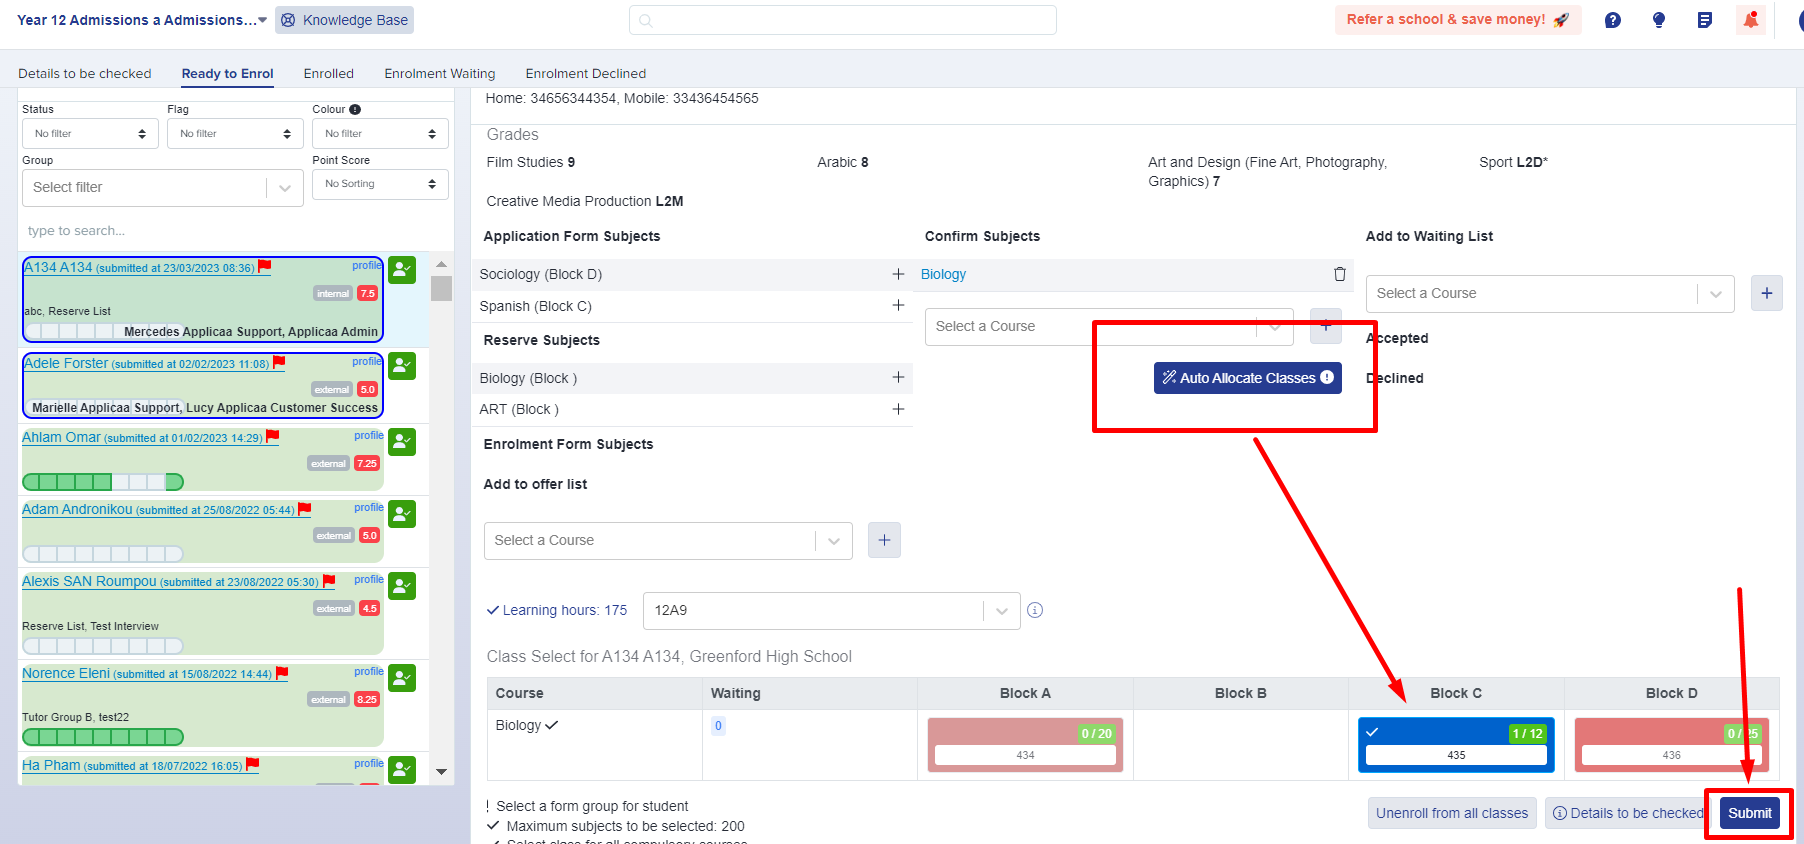Image resolution: width=1804 pixels, height=844 pixels.
Task: Click the applicant list scroll down arrow
Action: (x=441, y=772)
